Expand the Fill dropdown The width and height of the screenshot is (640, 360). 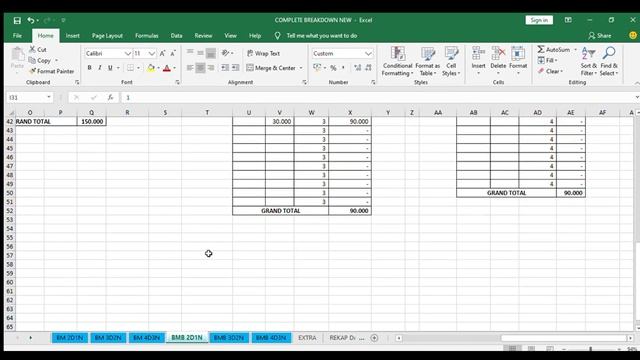pos(556,60)
